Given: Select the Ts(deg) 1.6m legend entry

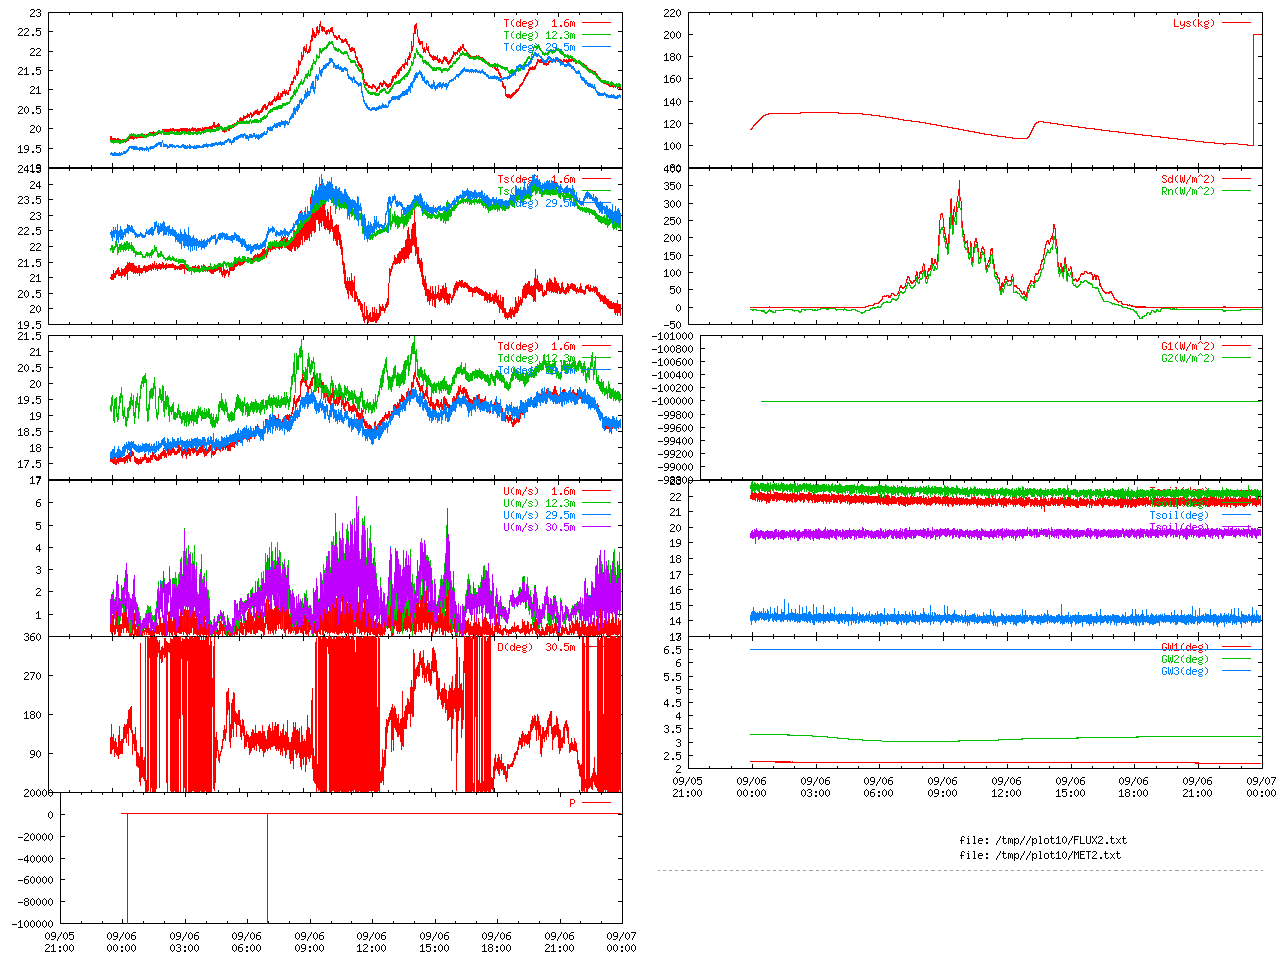Looking at the screenshot, I should tap(536, 180).
